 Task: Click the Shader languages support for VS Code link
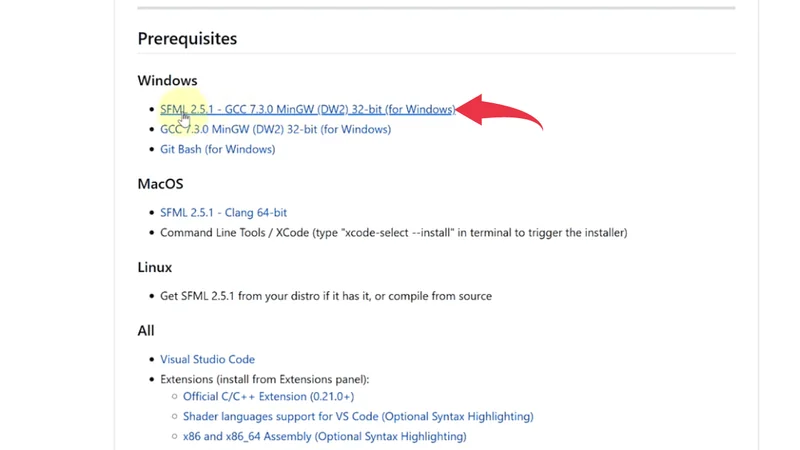(x=357, y=416)
